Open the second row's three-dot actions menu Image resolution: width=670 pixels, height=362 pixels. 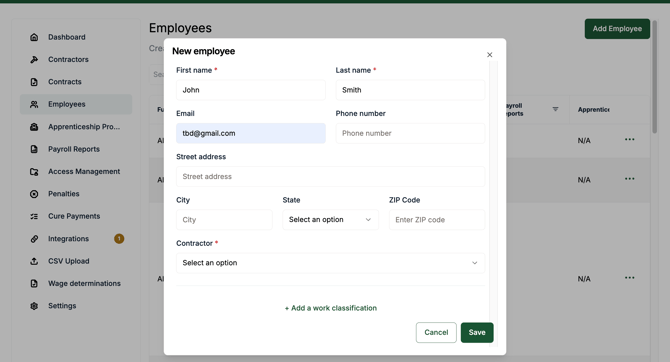click(629, 179)
